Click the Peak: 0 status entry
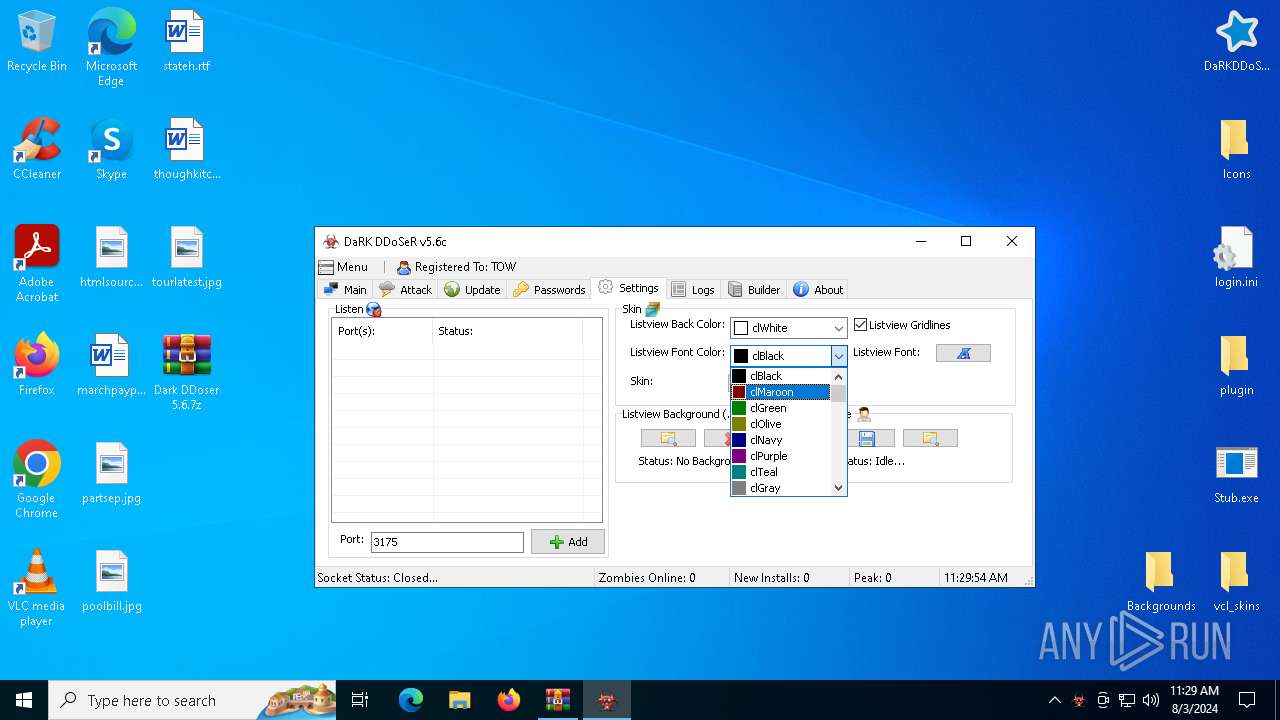Image resolution: width=1280 pixels, height=720 pixels. [x=873, y=578]
